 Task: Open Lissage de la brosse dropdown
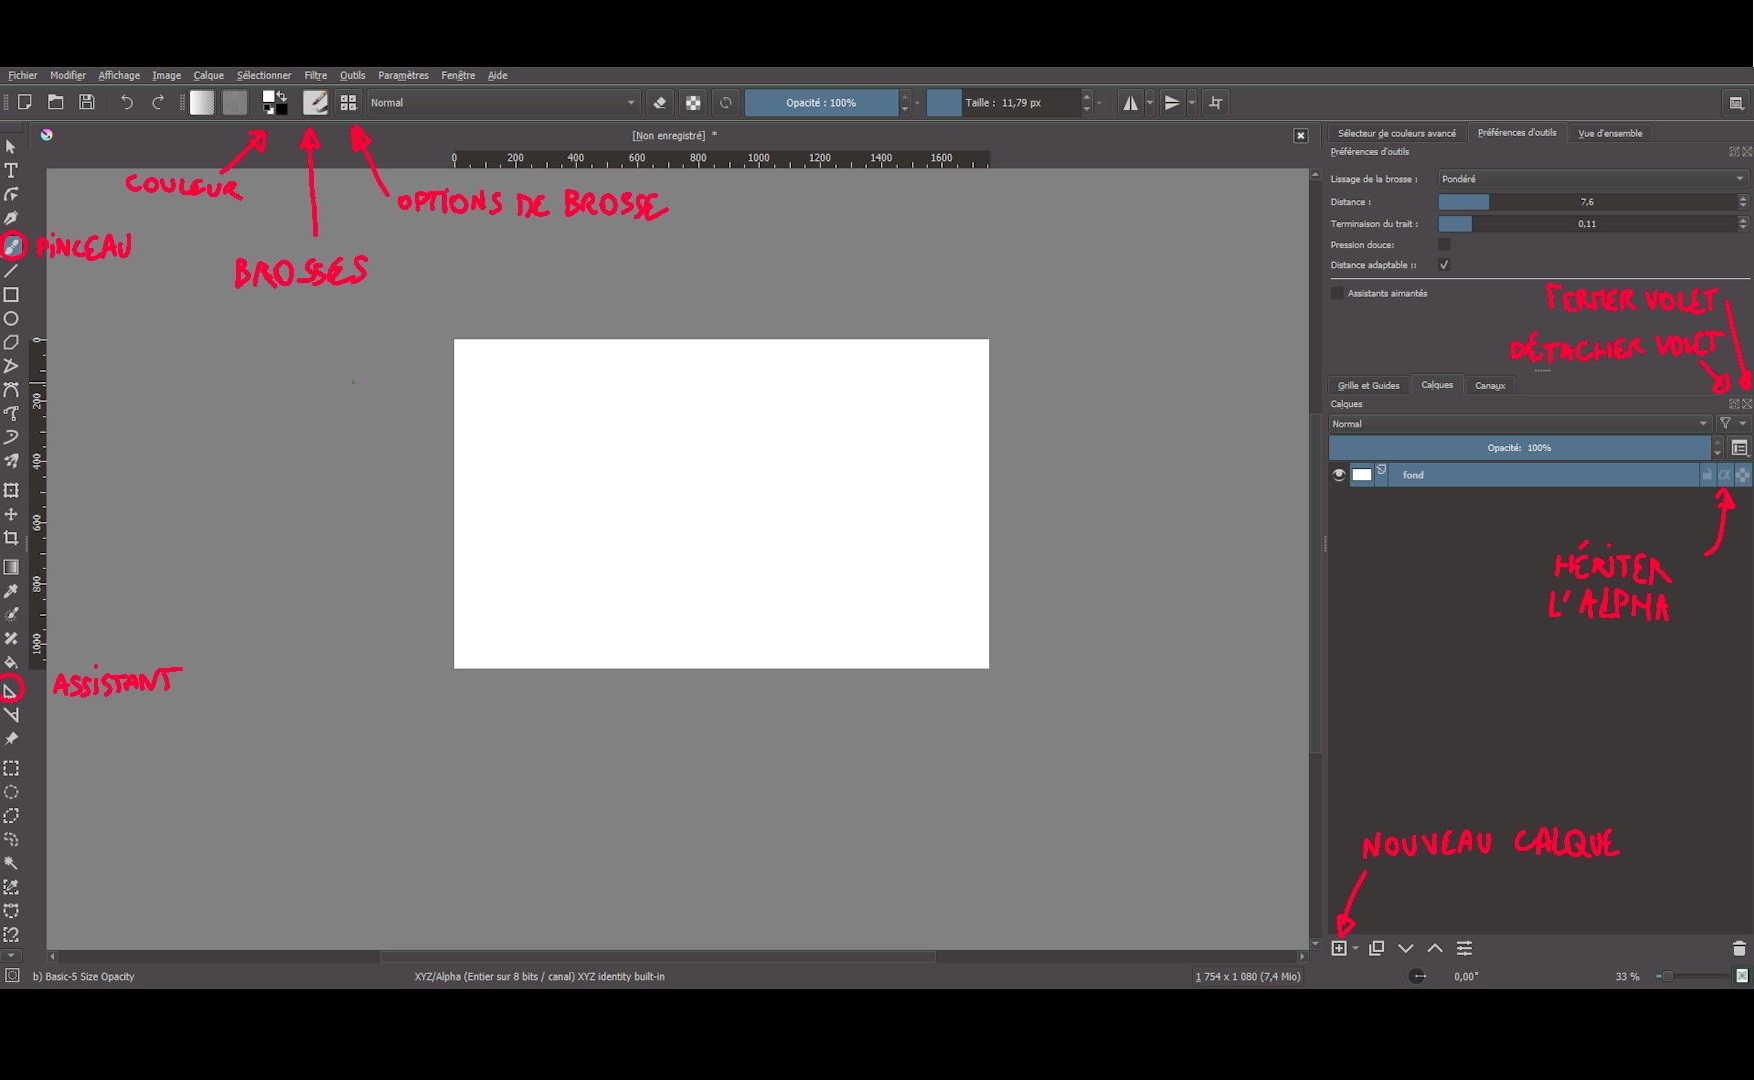point(1592,179)
